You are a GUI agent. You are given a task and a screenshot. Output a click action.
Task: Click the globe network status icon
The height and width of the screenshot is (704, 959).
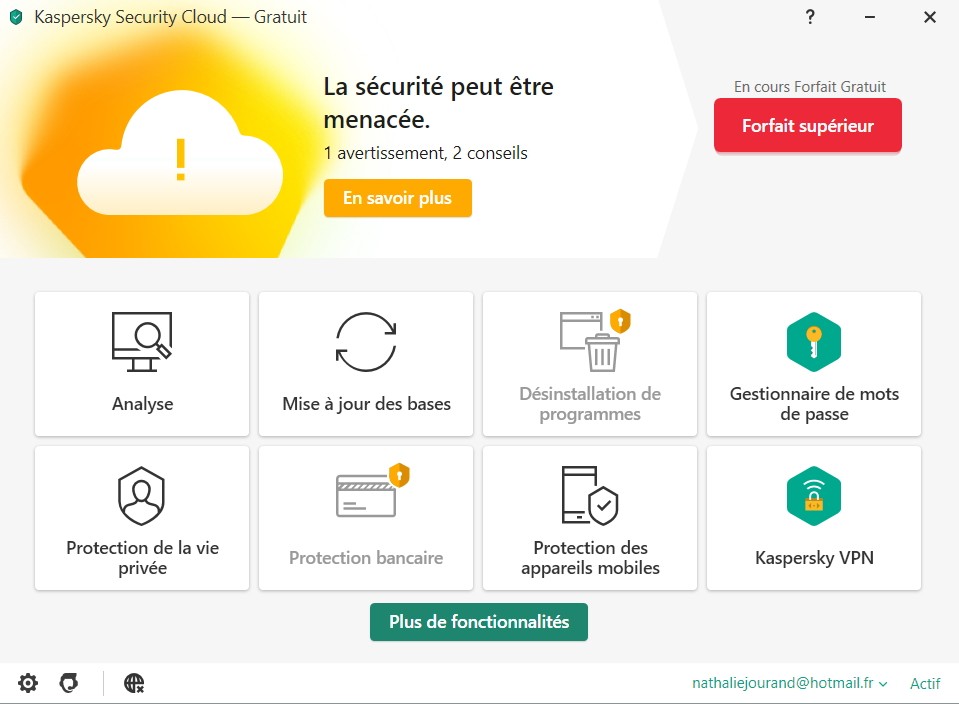click(x=134, y=683)
